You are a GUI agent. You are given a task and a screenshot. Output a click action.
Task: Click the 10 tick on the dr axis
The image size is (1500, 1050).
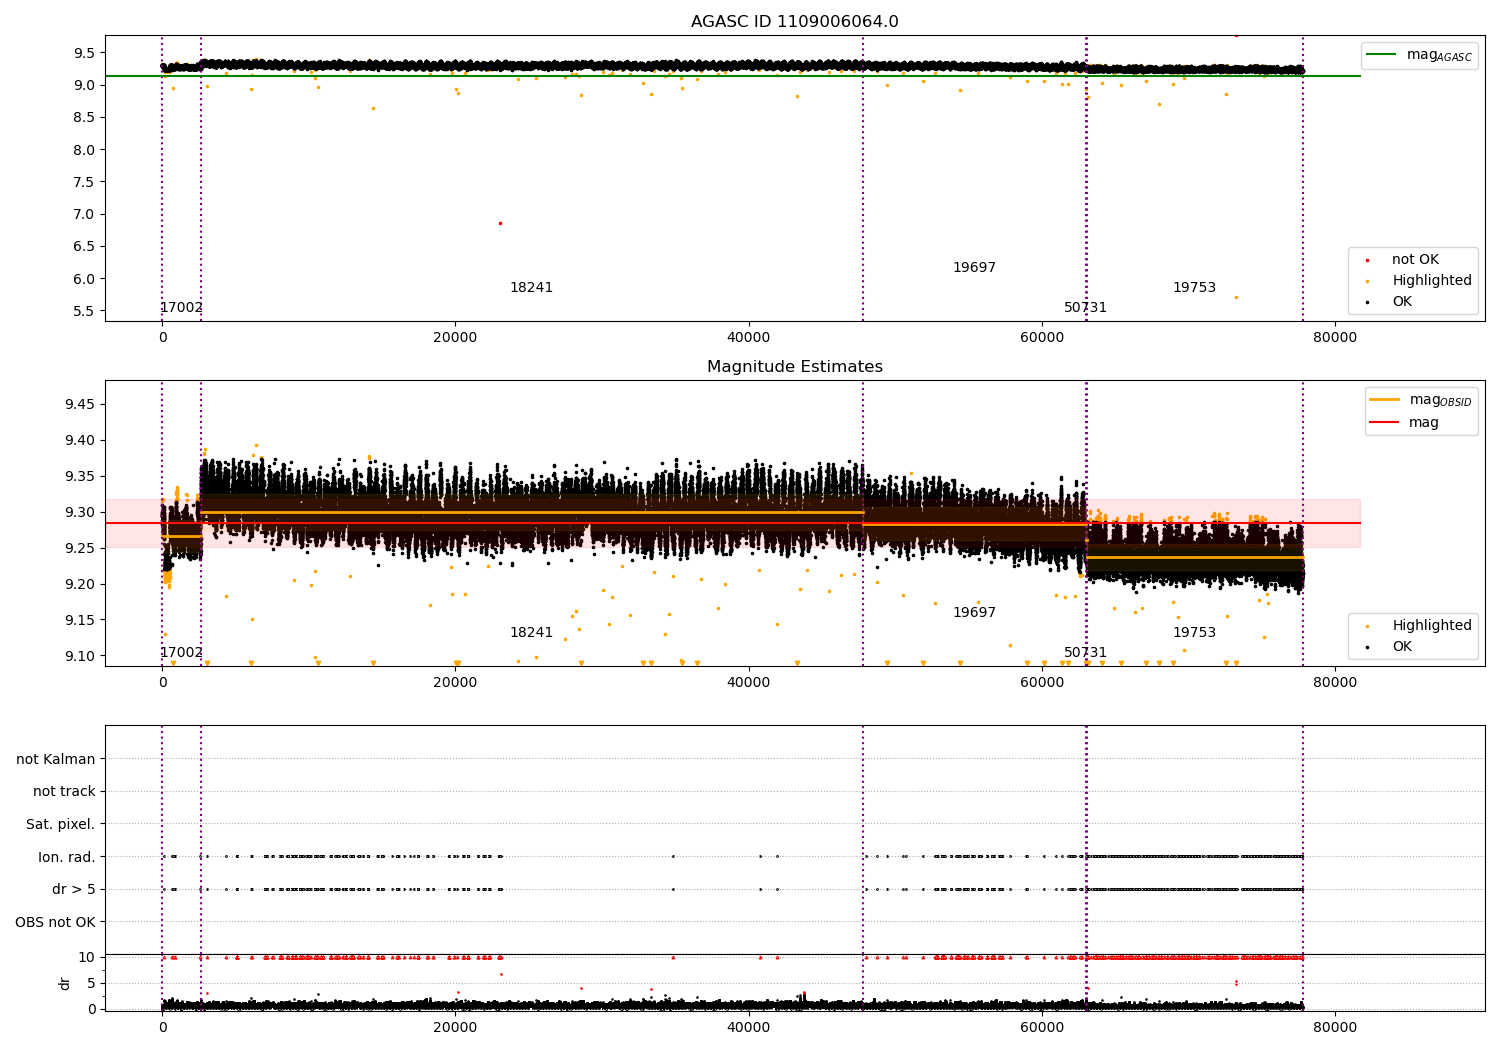tap(87, 957)
